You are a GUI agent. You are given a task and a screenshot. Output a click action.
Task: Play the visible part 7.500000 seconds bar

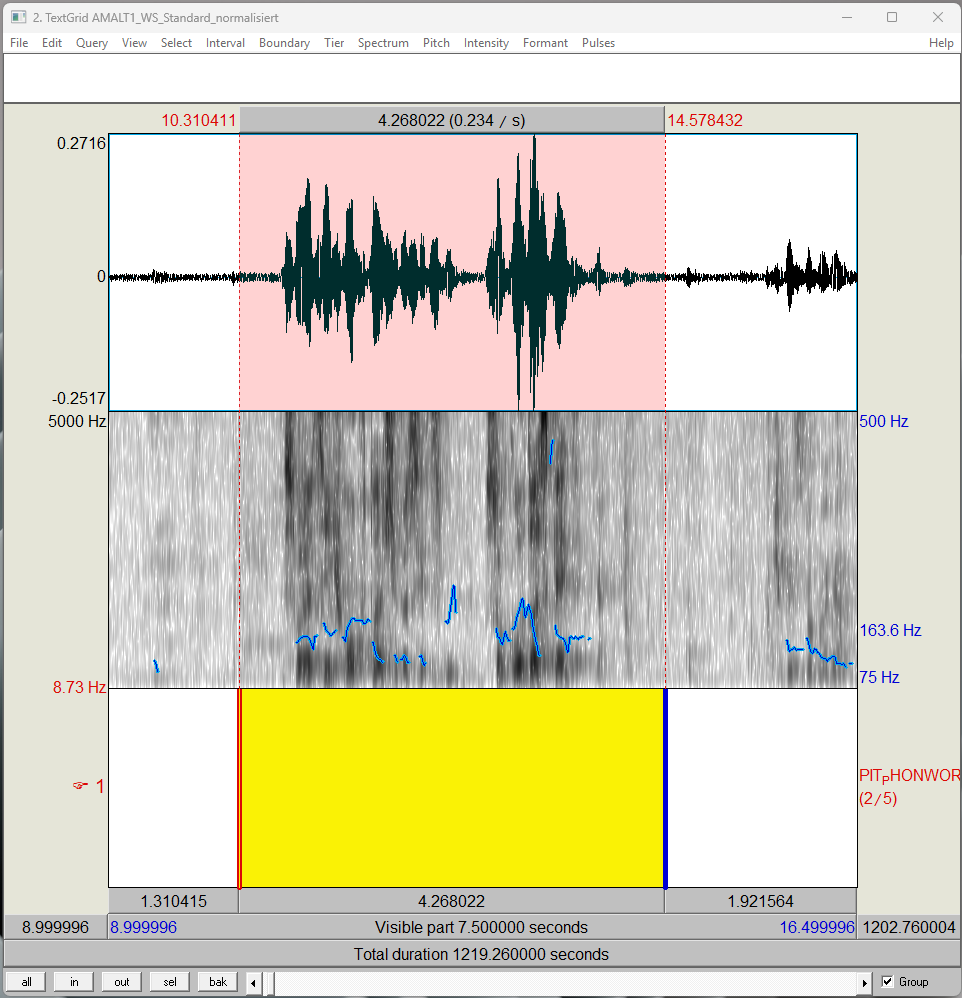click(x=482, y=927)
